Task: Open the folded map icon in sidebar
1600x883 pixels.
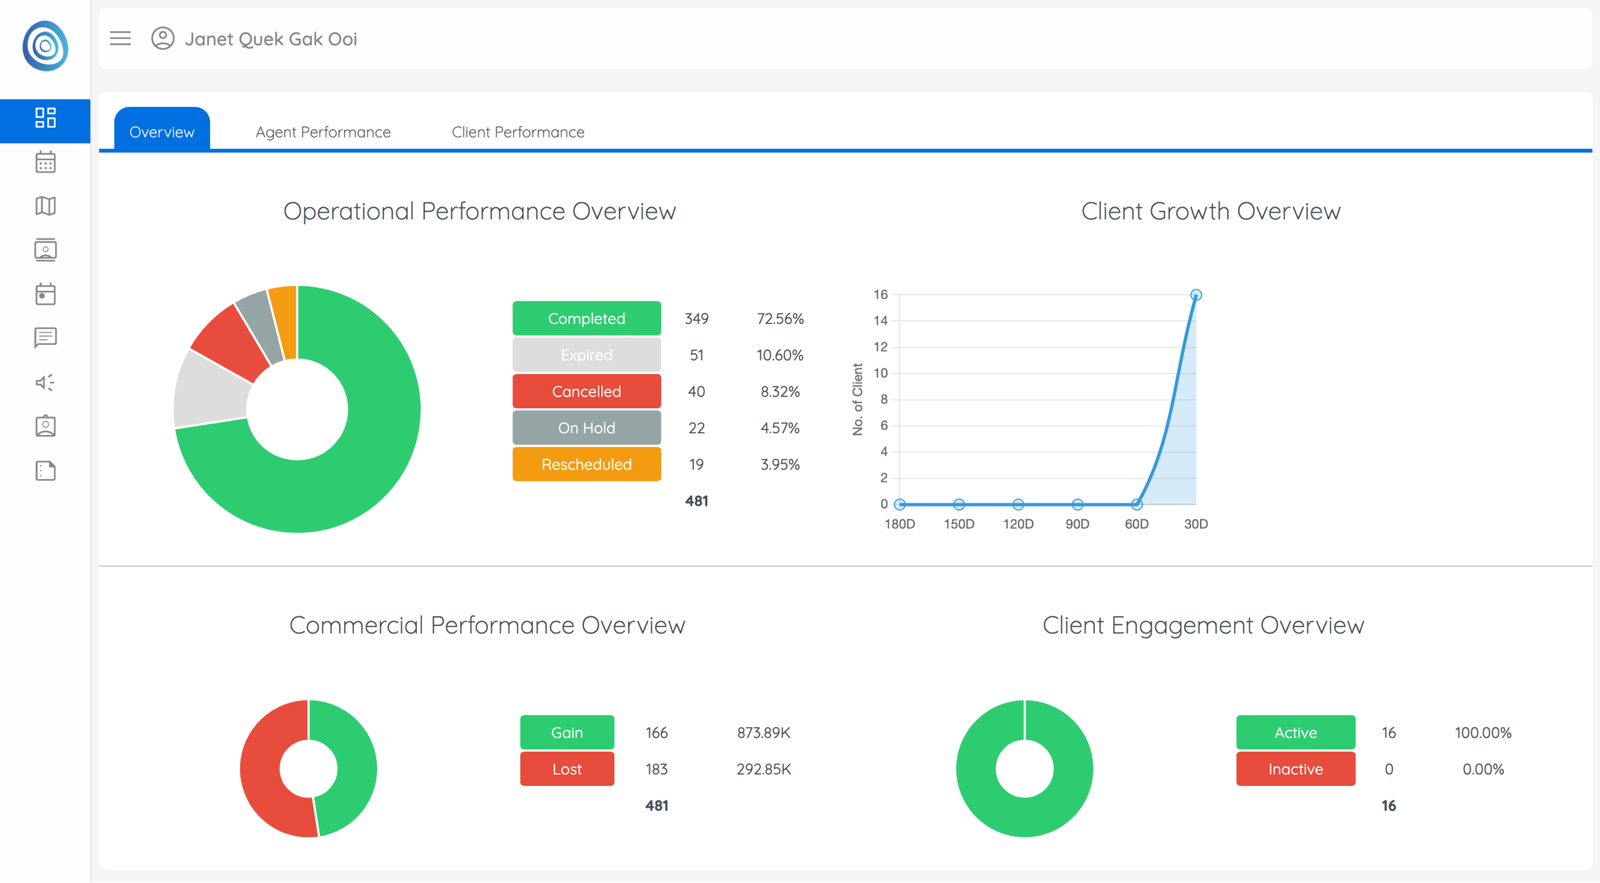Action: tap(45, 206)
